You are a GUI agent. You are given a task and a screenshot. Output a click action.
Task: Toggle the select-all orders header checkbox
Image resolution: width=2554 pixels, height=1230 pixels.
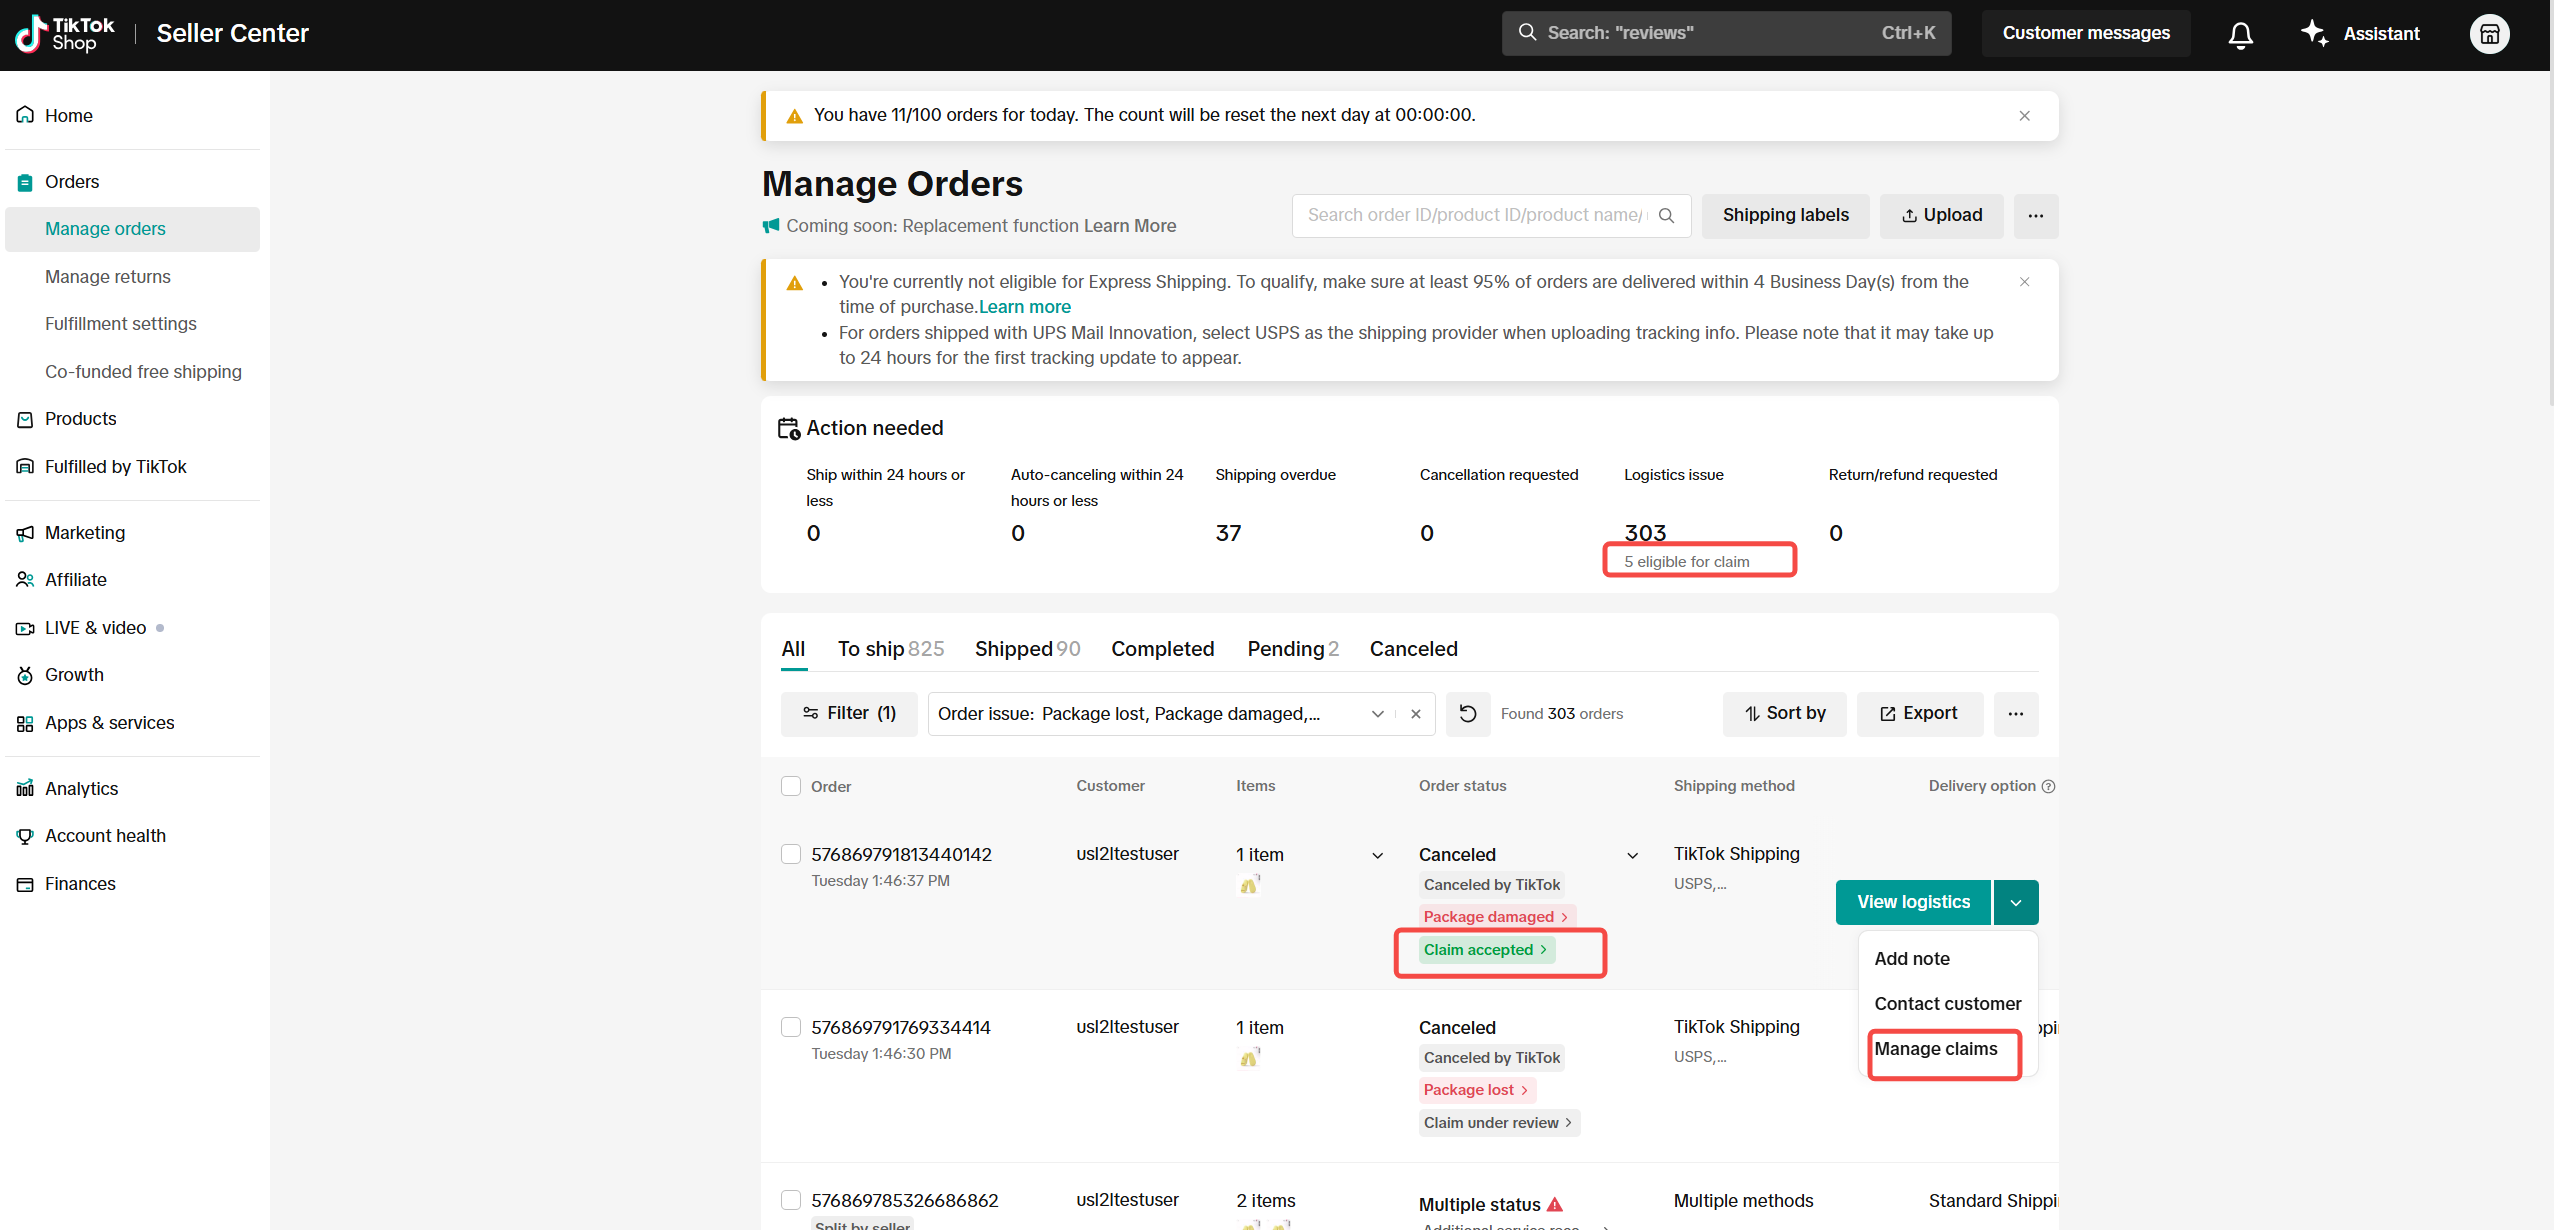click(791, 786)
